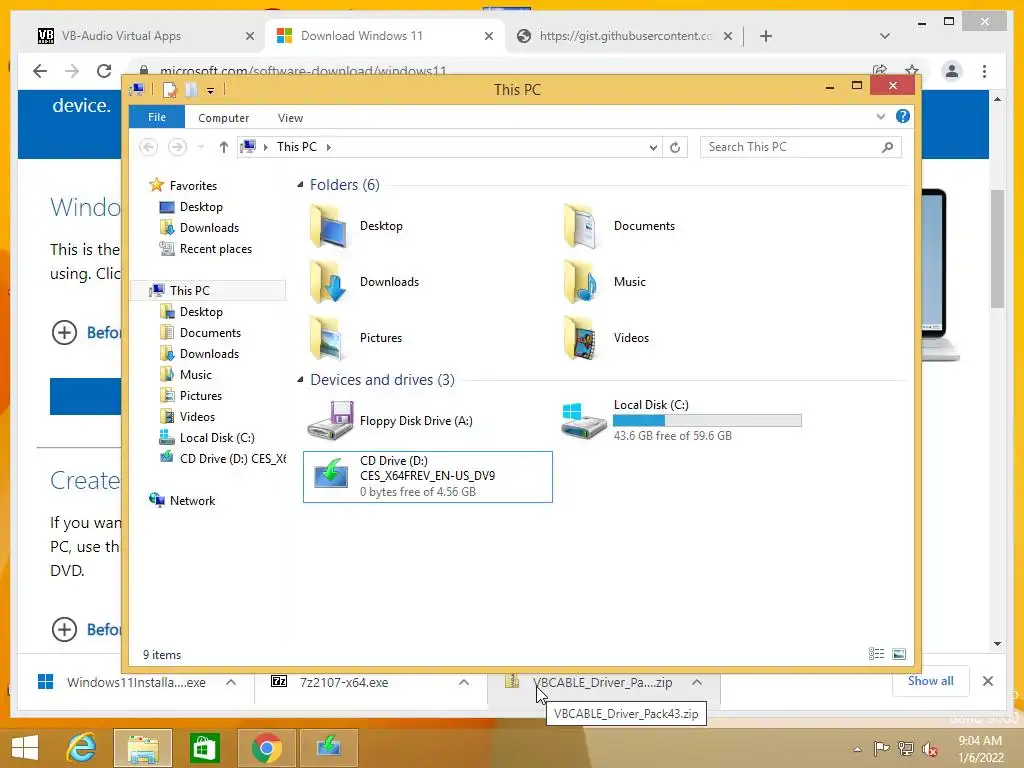The width and height of the screenshot is (1024, 768).
Task: Open the Videos folder icon in Folders
Action: [581, 338]
